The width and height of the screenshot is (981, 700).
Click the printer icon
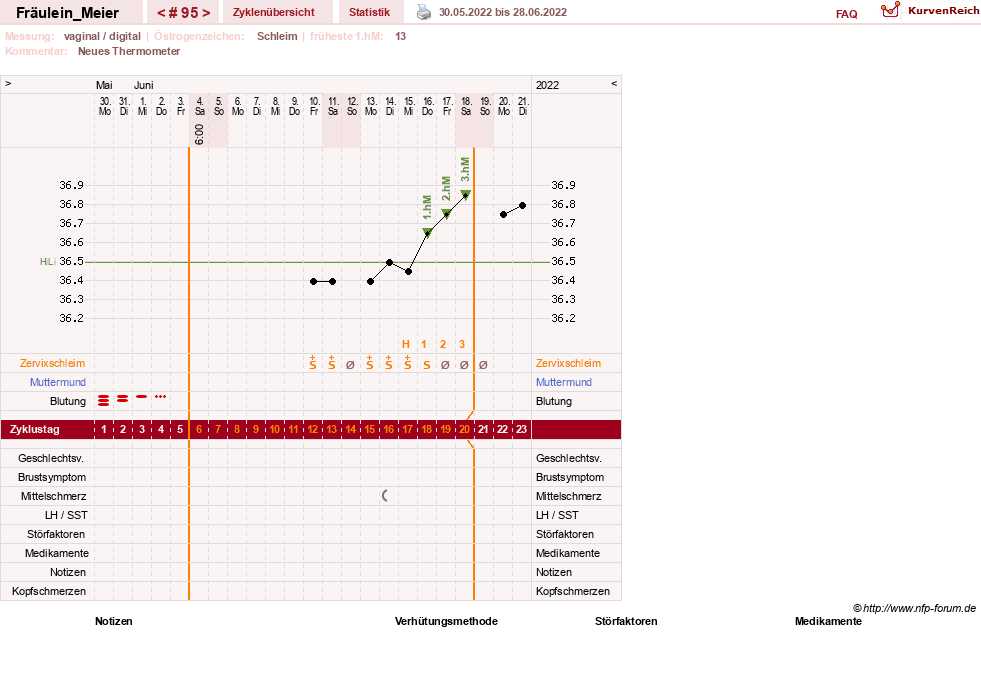click(424, 13)
